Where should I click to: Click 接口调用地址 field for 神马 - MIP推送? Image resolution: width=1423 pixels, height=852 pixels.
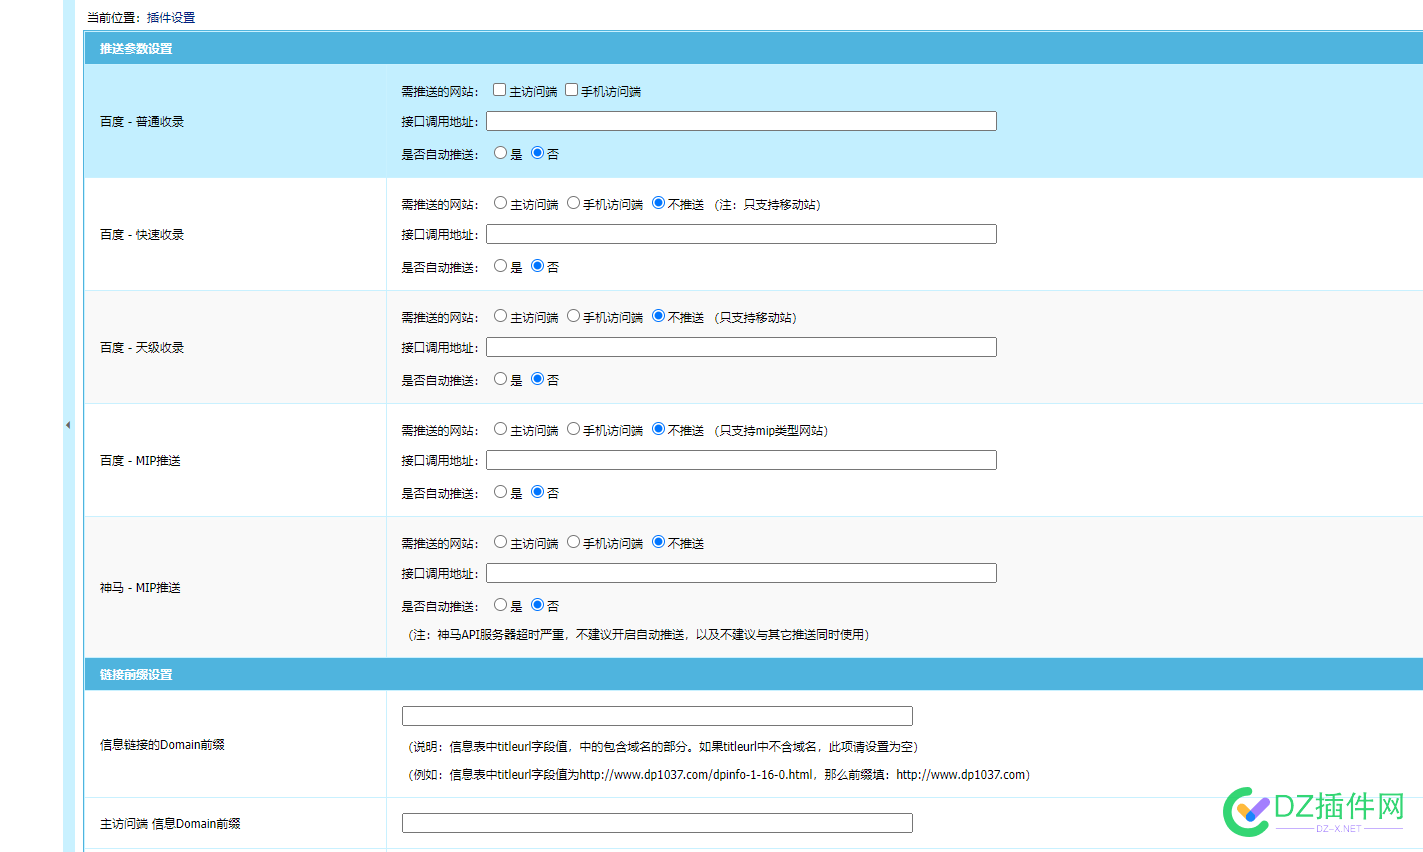(x=741, y=573)
